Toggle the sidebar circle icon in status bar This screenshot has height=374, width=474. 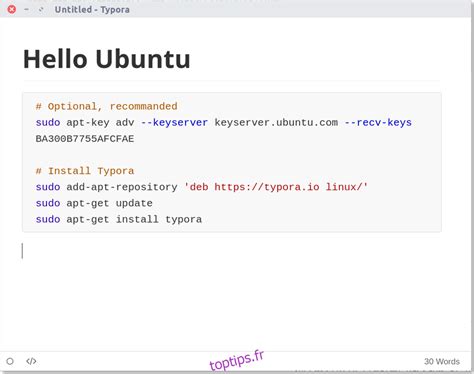pyautogui.click(x=10, y=361)
